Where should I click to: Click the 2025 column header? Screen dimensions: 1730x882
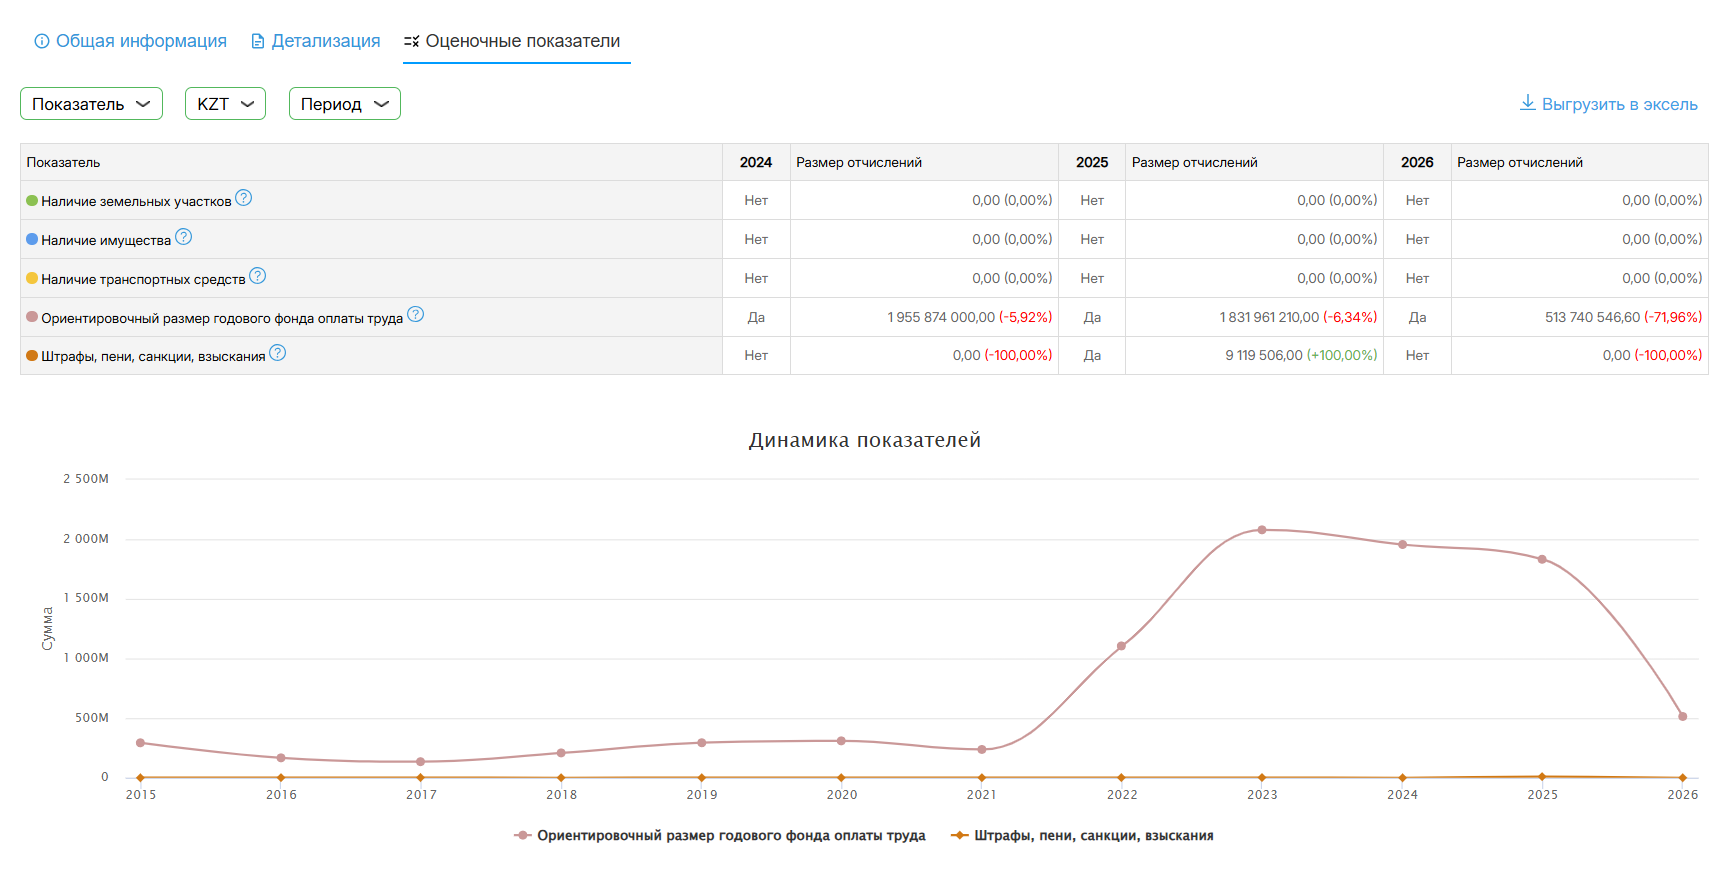click(1091, 162)
